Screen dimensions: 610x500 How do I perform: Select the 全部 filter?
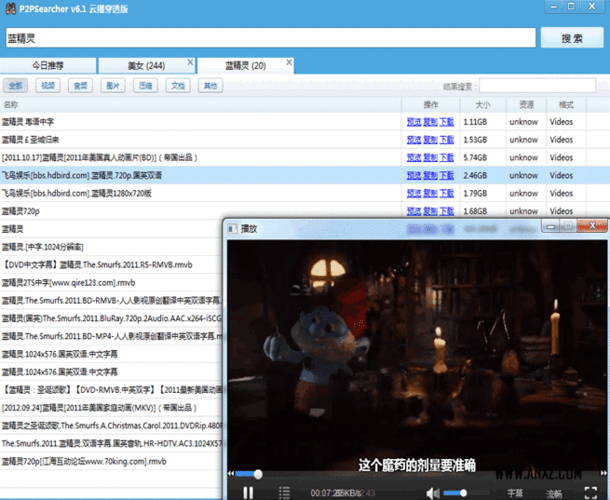16,86
